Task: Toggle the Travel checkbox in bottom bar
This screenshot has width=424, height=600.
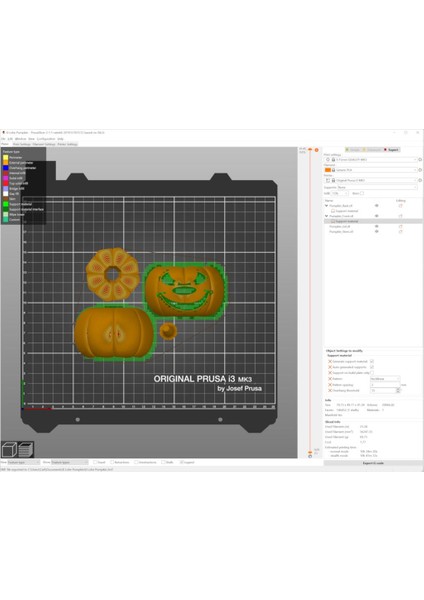Action: (95, 462)
